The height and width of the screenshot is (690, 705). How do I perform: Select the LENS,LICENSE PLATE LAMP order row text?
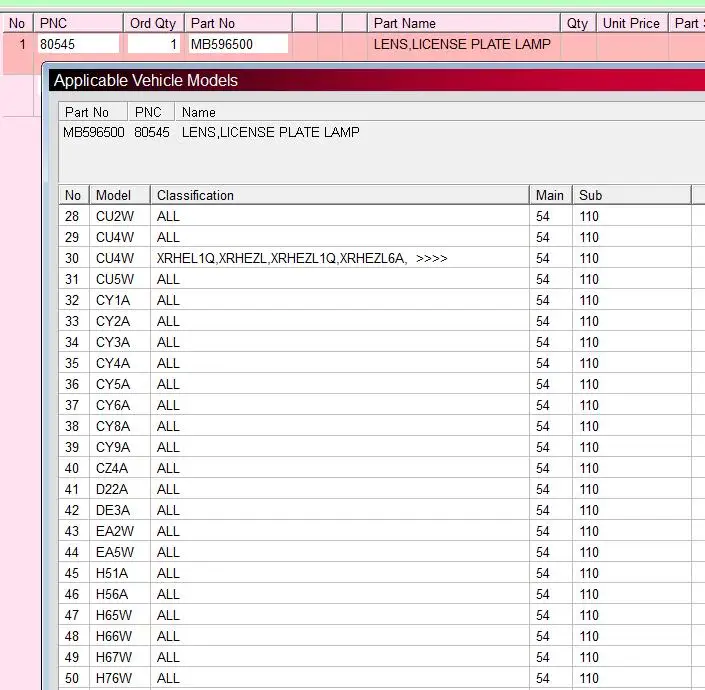(462, 44)
